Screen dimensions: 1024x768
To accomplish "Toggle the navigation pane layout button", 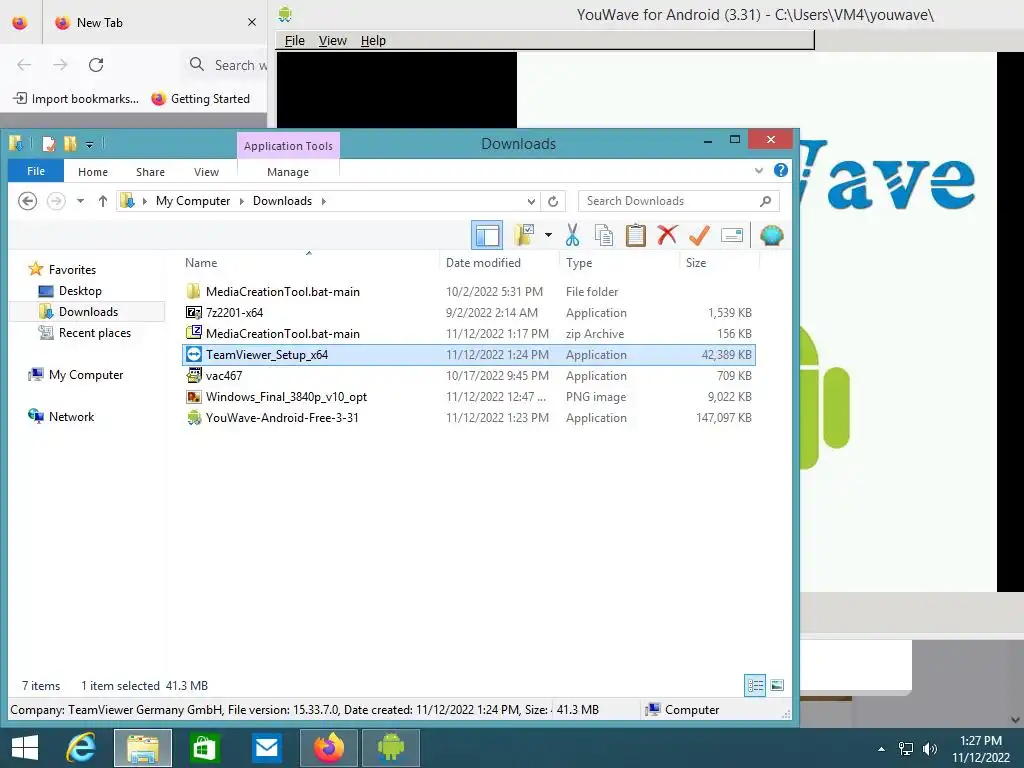I will pyautogui.click(x=487, y=236).
